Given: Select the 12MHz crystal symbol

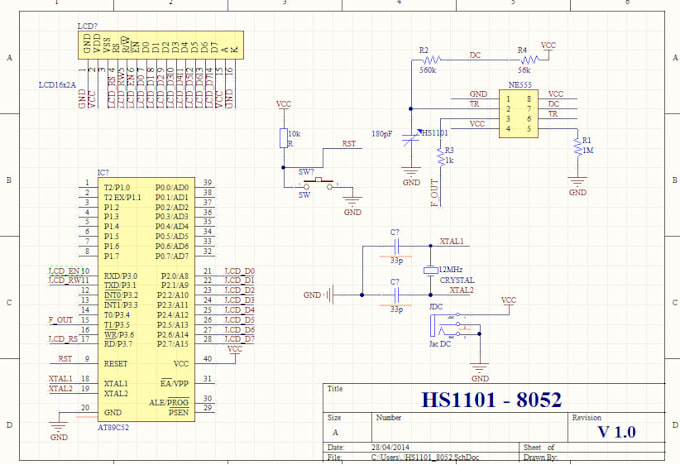Looking at the screenshot, I should pos(431,270).
